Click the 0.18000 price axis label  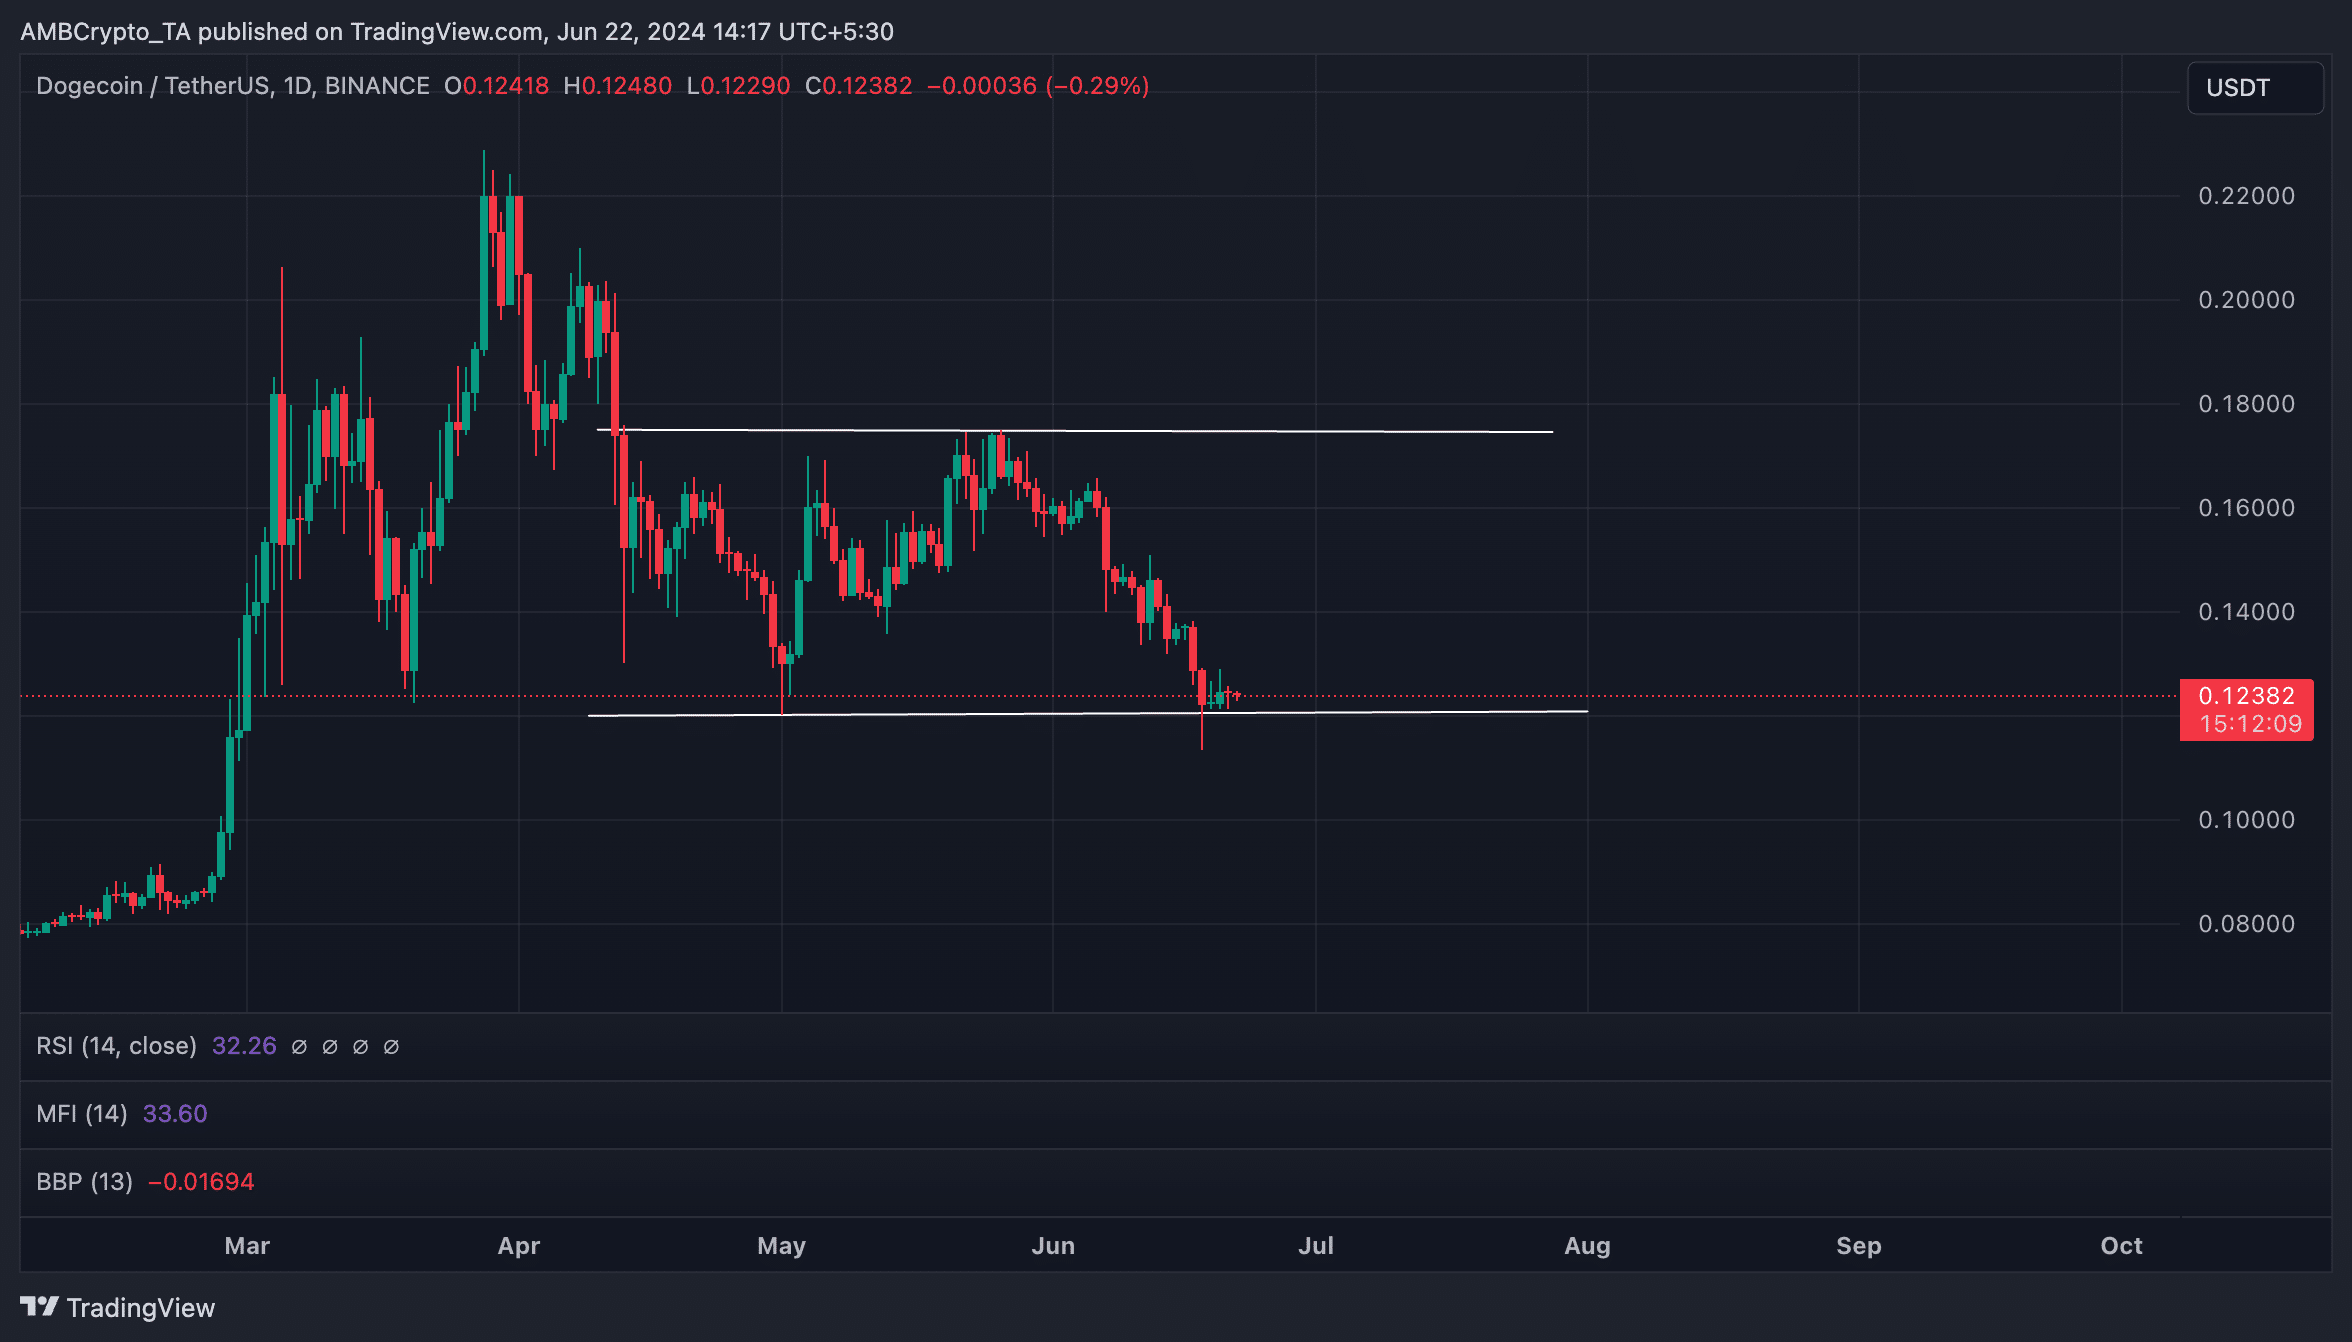(2246, 404)
